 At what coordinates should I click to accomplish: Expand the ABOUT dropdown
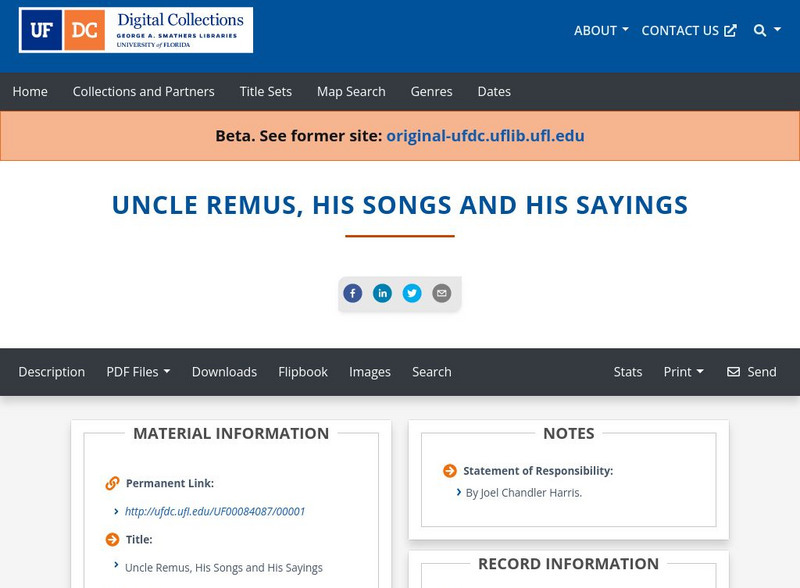click(598, 30)
